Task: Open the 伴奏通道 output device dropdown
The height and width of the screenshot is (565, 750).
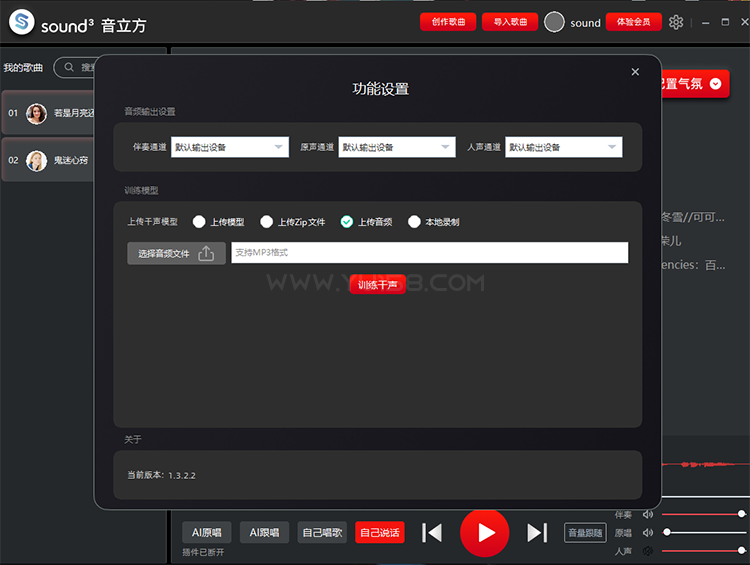Action: 230,147
